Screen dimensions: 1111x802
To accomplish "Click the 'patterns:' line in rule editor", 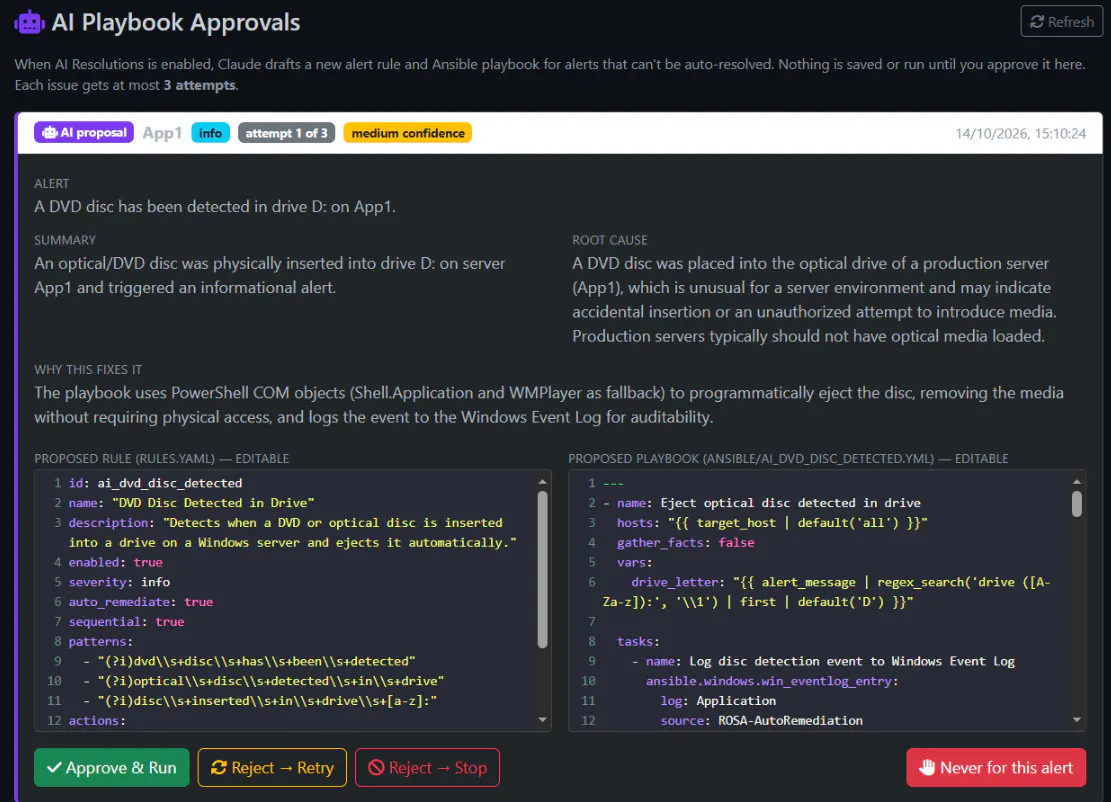I will (101, 642).
